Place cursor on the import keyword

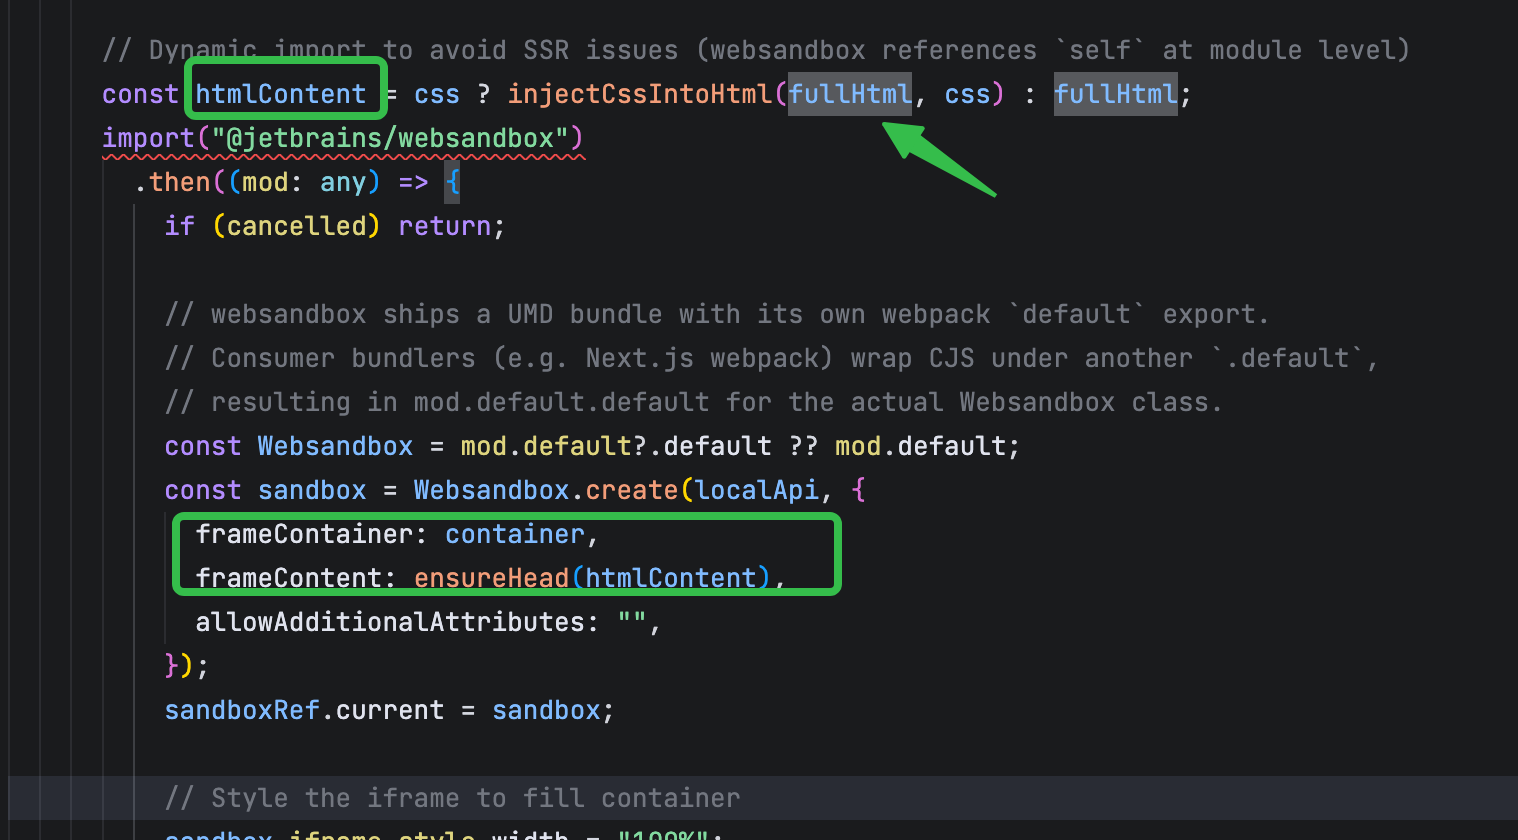point(148,138)
